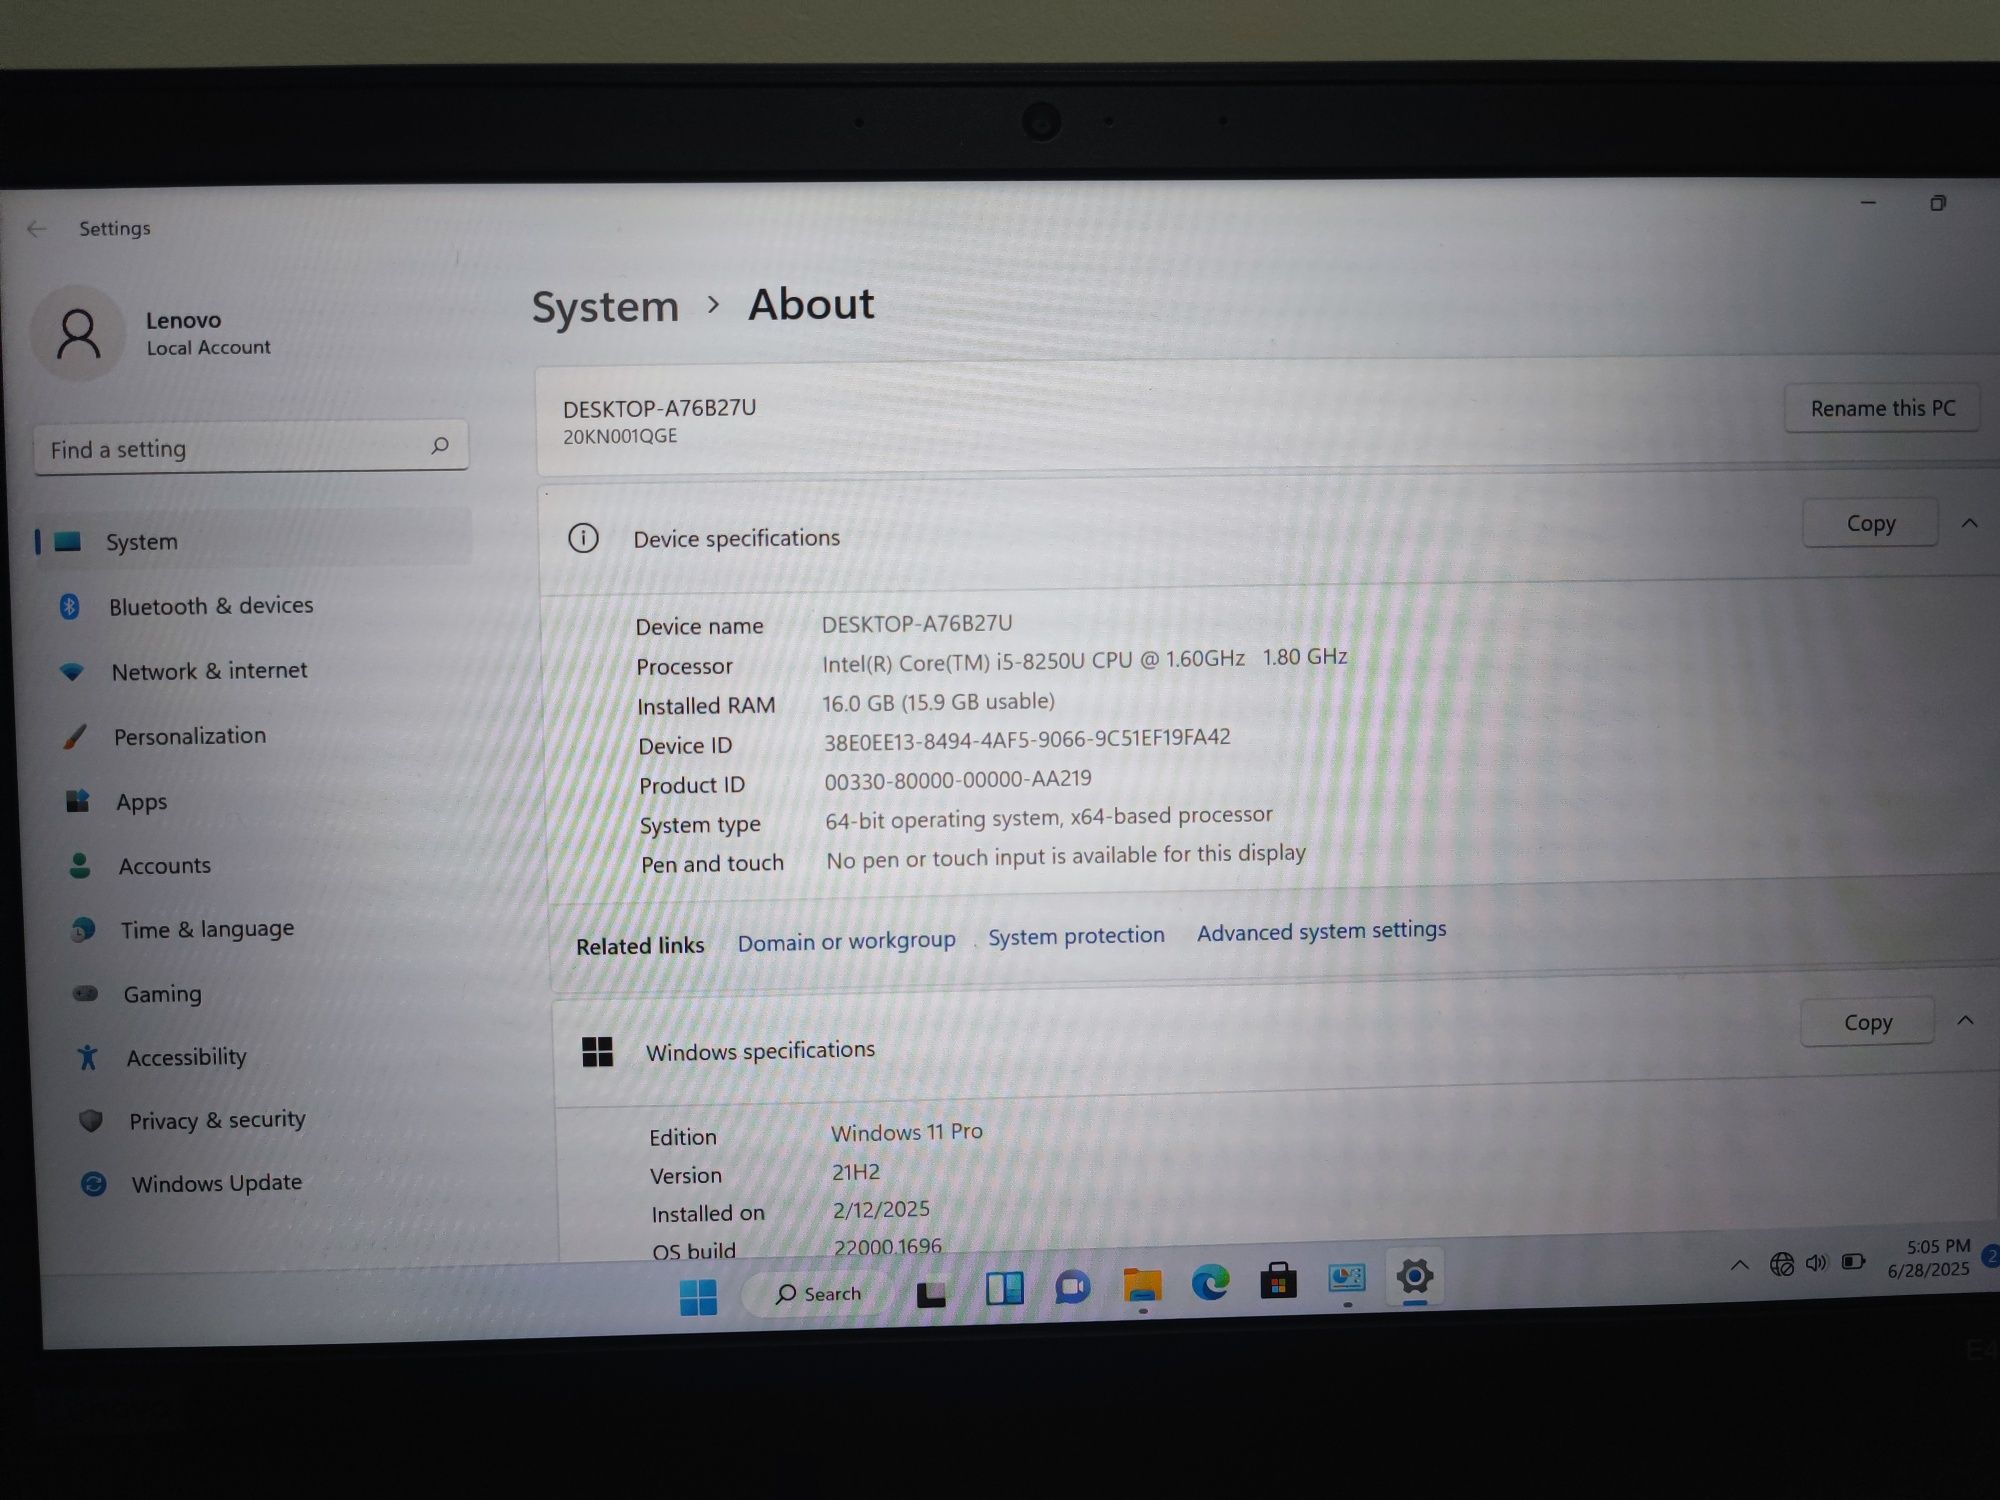The image size is (2000, 1500).
Task: Click the battery tray icon
Action: click(1854, 1262)
